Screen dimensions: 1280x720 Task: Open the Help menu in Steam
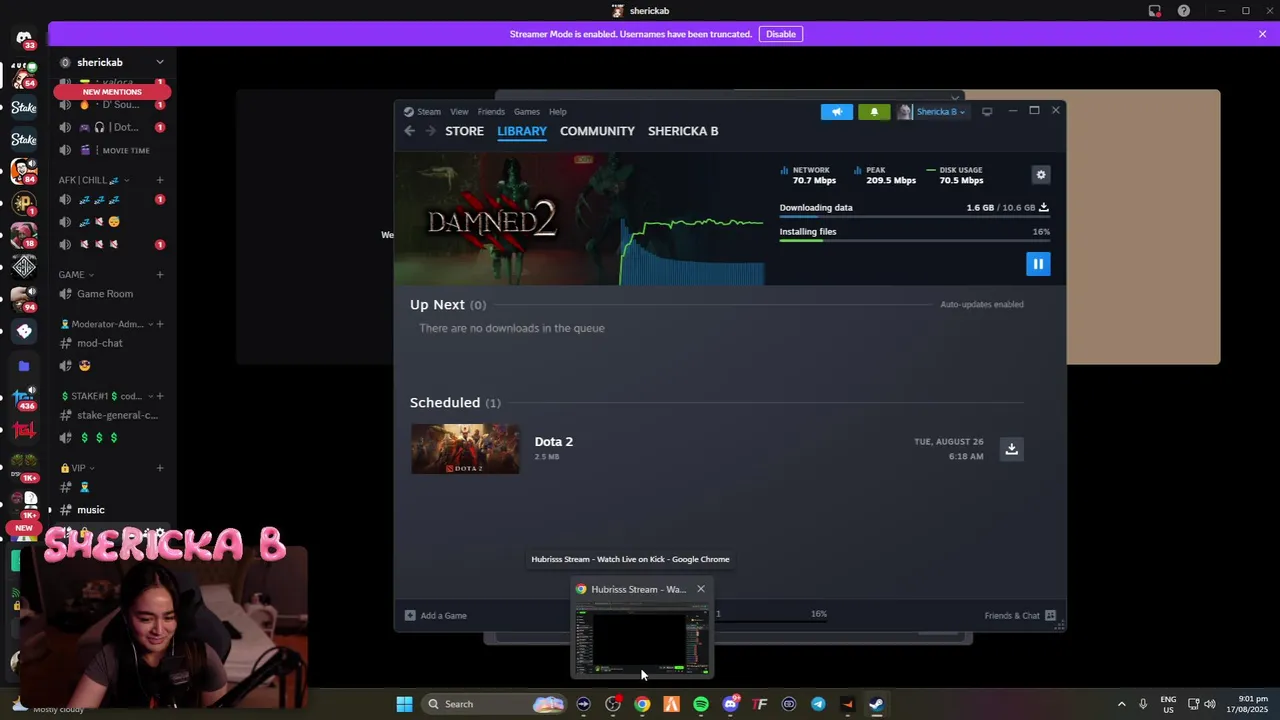[x=558, y=112]
